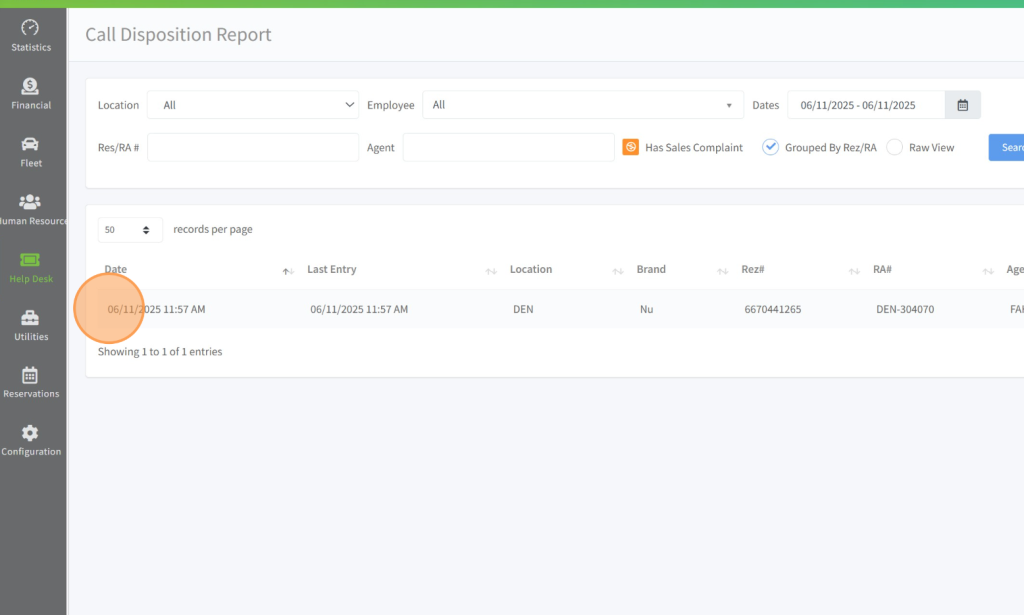1024x615 pixels.
Task: Go to Fleet car icon
Action: point(30,144)
